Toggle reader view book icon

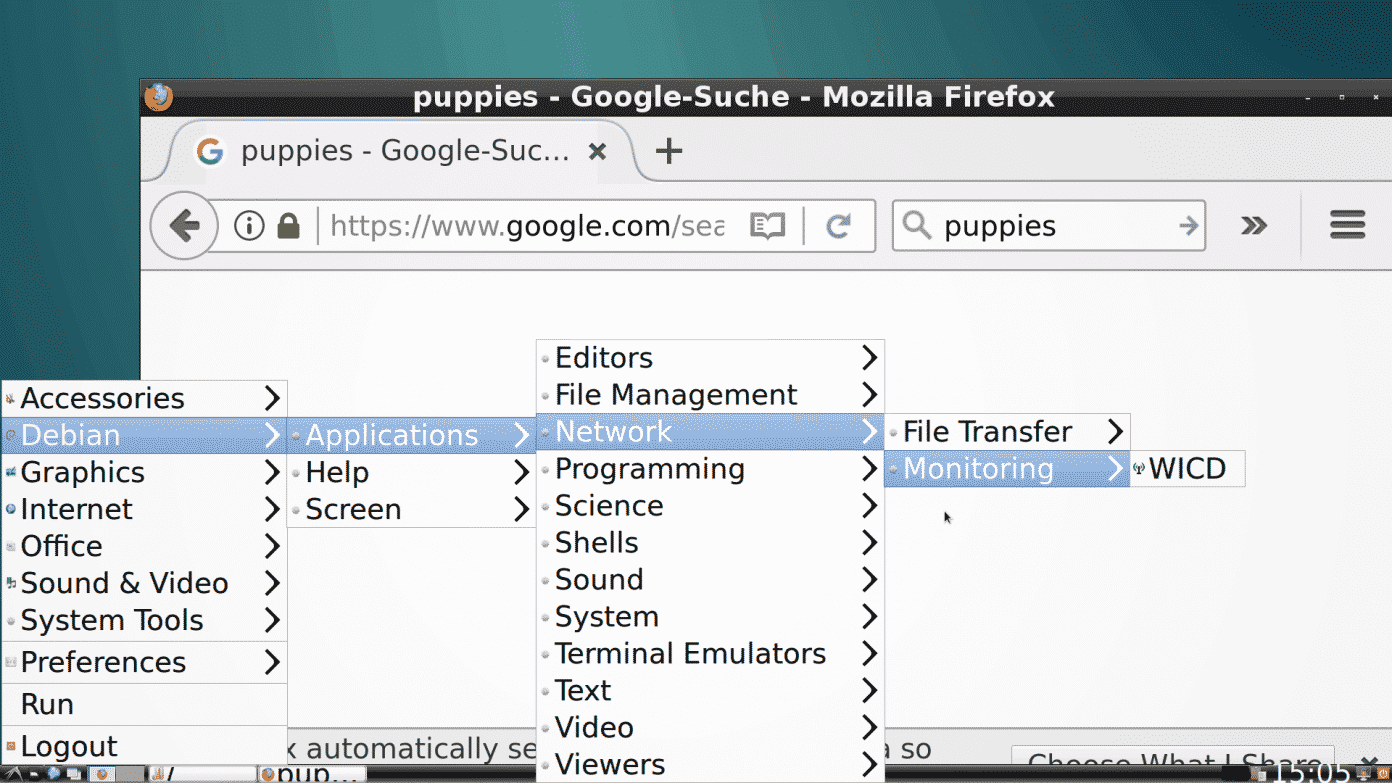tap(767, 226)
